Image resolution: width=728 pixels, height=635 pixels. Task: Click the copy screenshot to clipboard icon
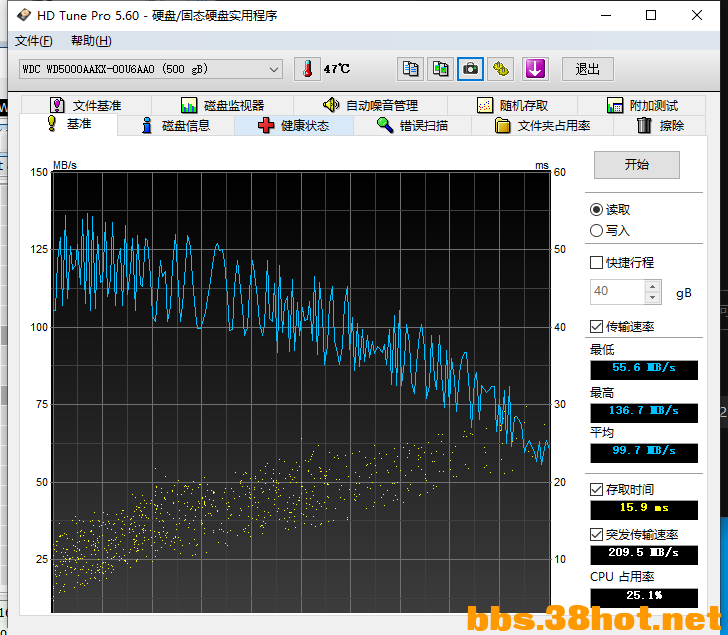440,69
